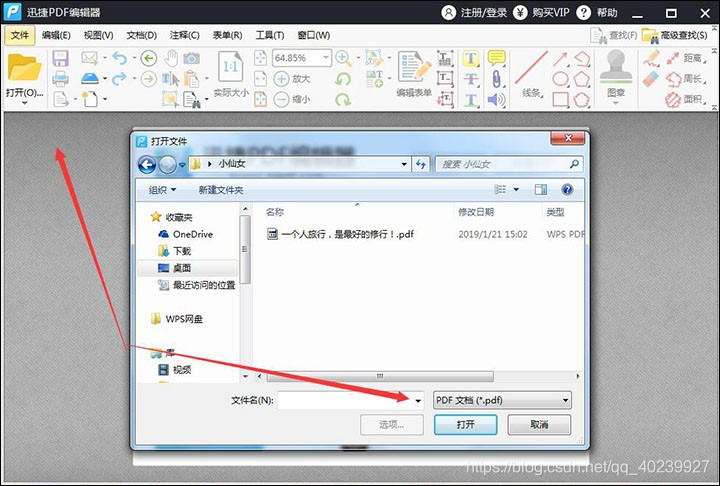The image size is (720, 486).
Task: Click the magnifier zoom tool icon
Action: coord(343,58)
